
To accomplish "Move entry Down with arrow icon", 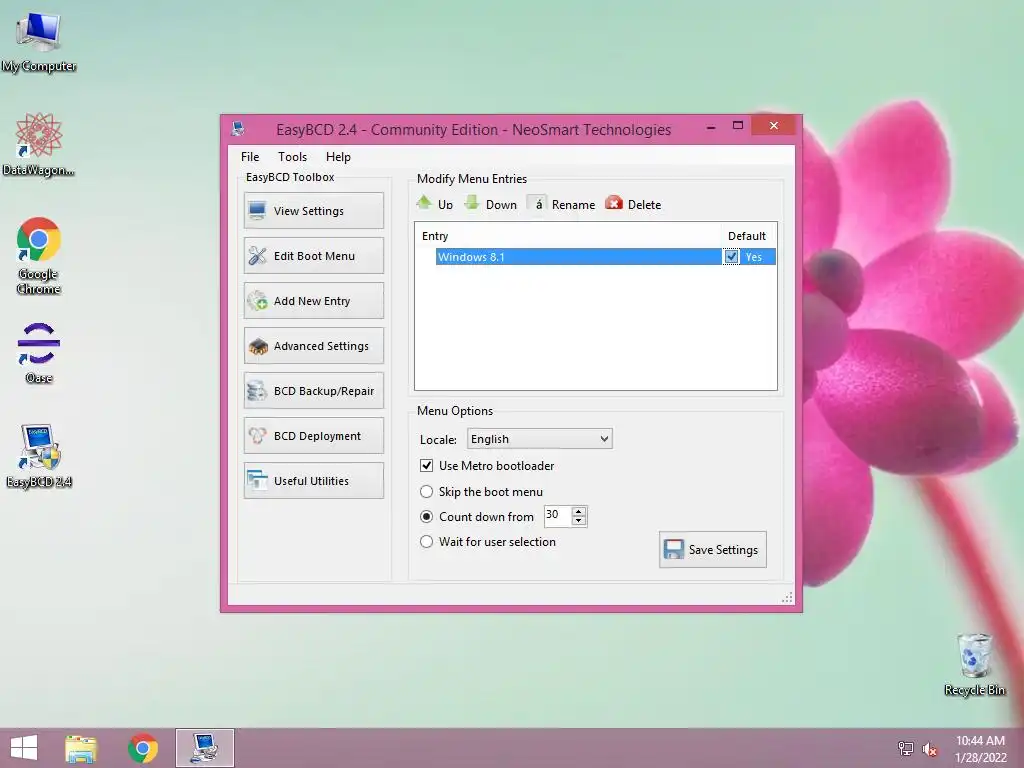I will (490, 204).
